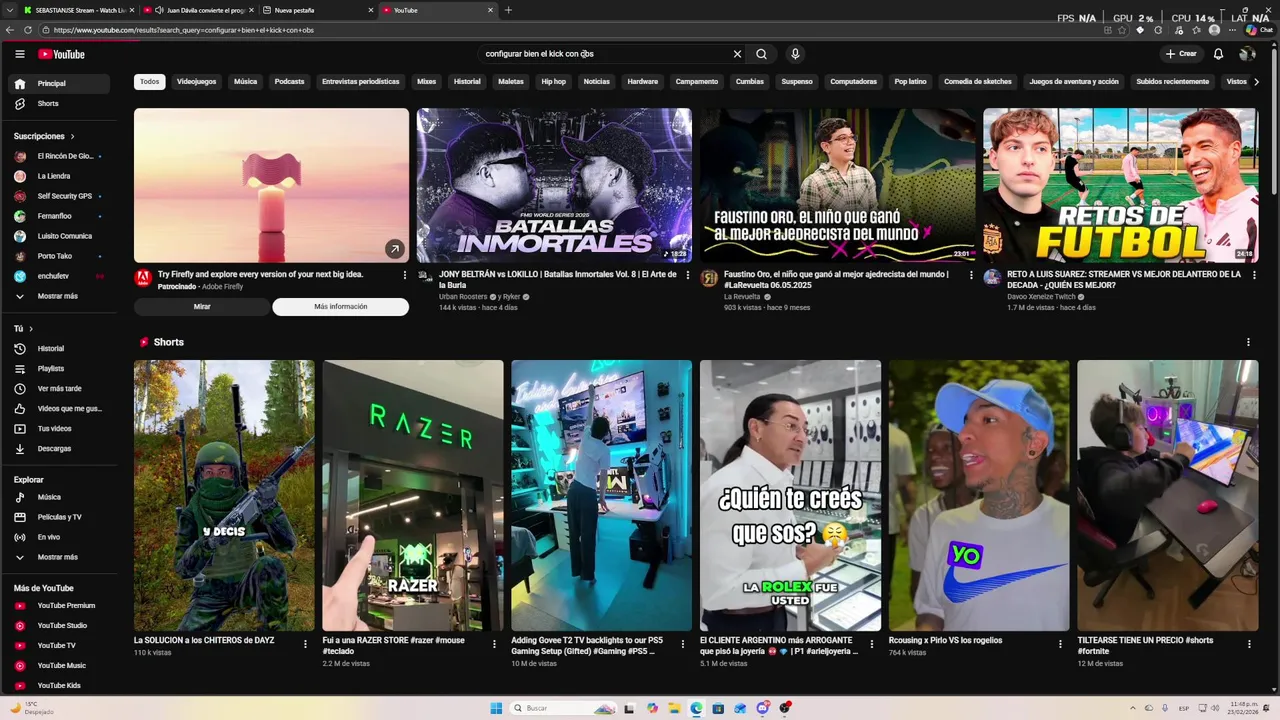Image resolution: width=1280 pixels, height=720 pixels.
Task: Click the Crear button
Action: [1181, 54]
